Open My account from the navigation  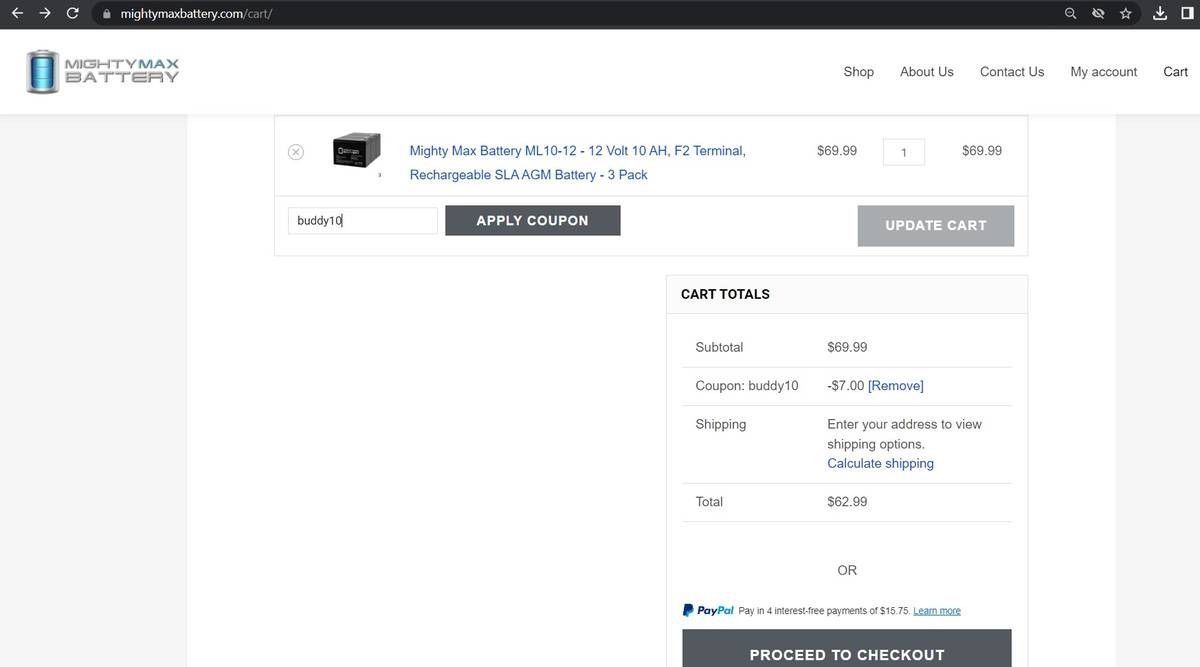[1103, 72]
